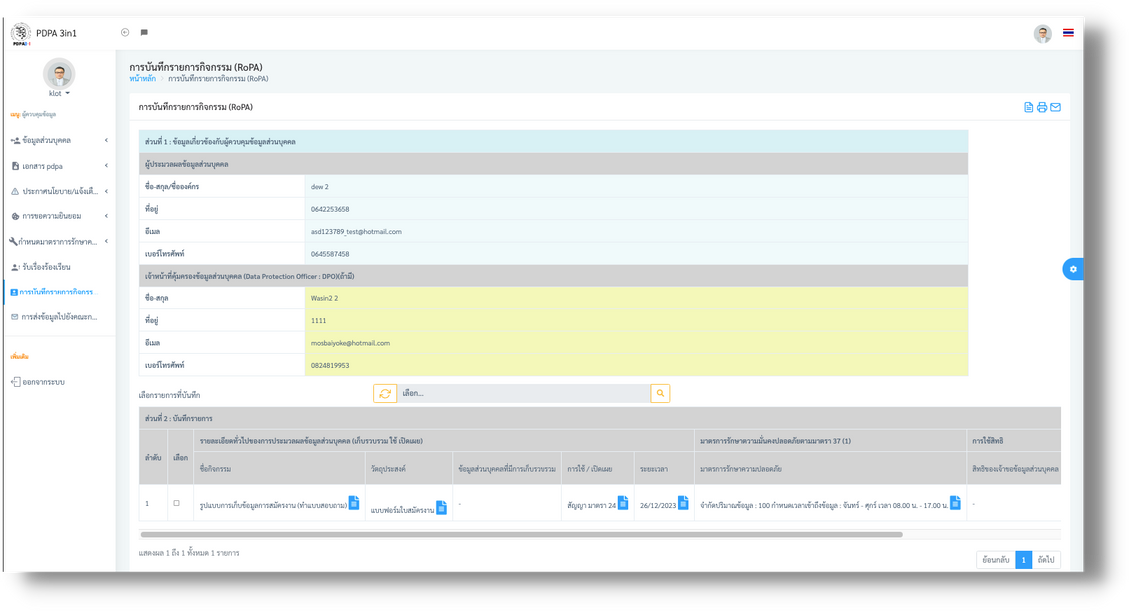Click the dew 2 name cell
The height and width of the screenshot is (611, 1129).
636,186
